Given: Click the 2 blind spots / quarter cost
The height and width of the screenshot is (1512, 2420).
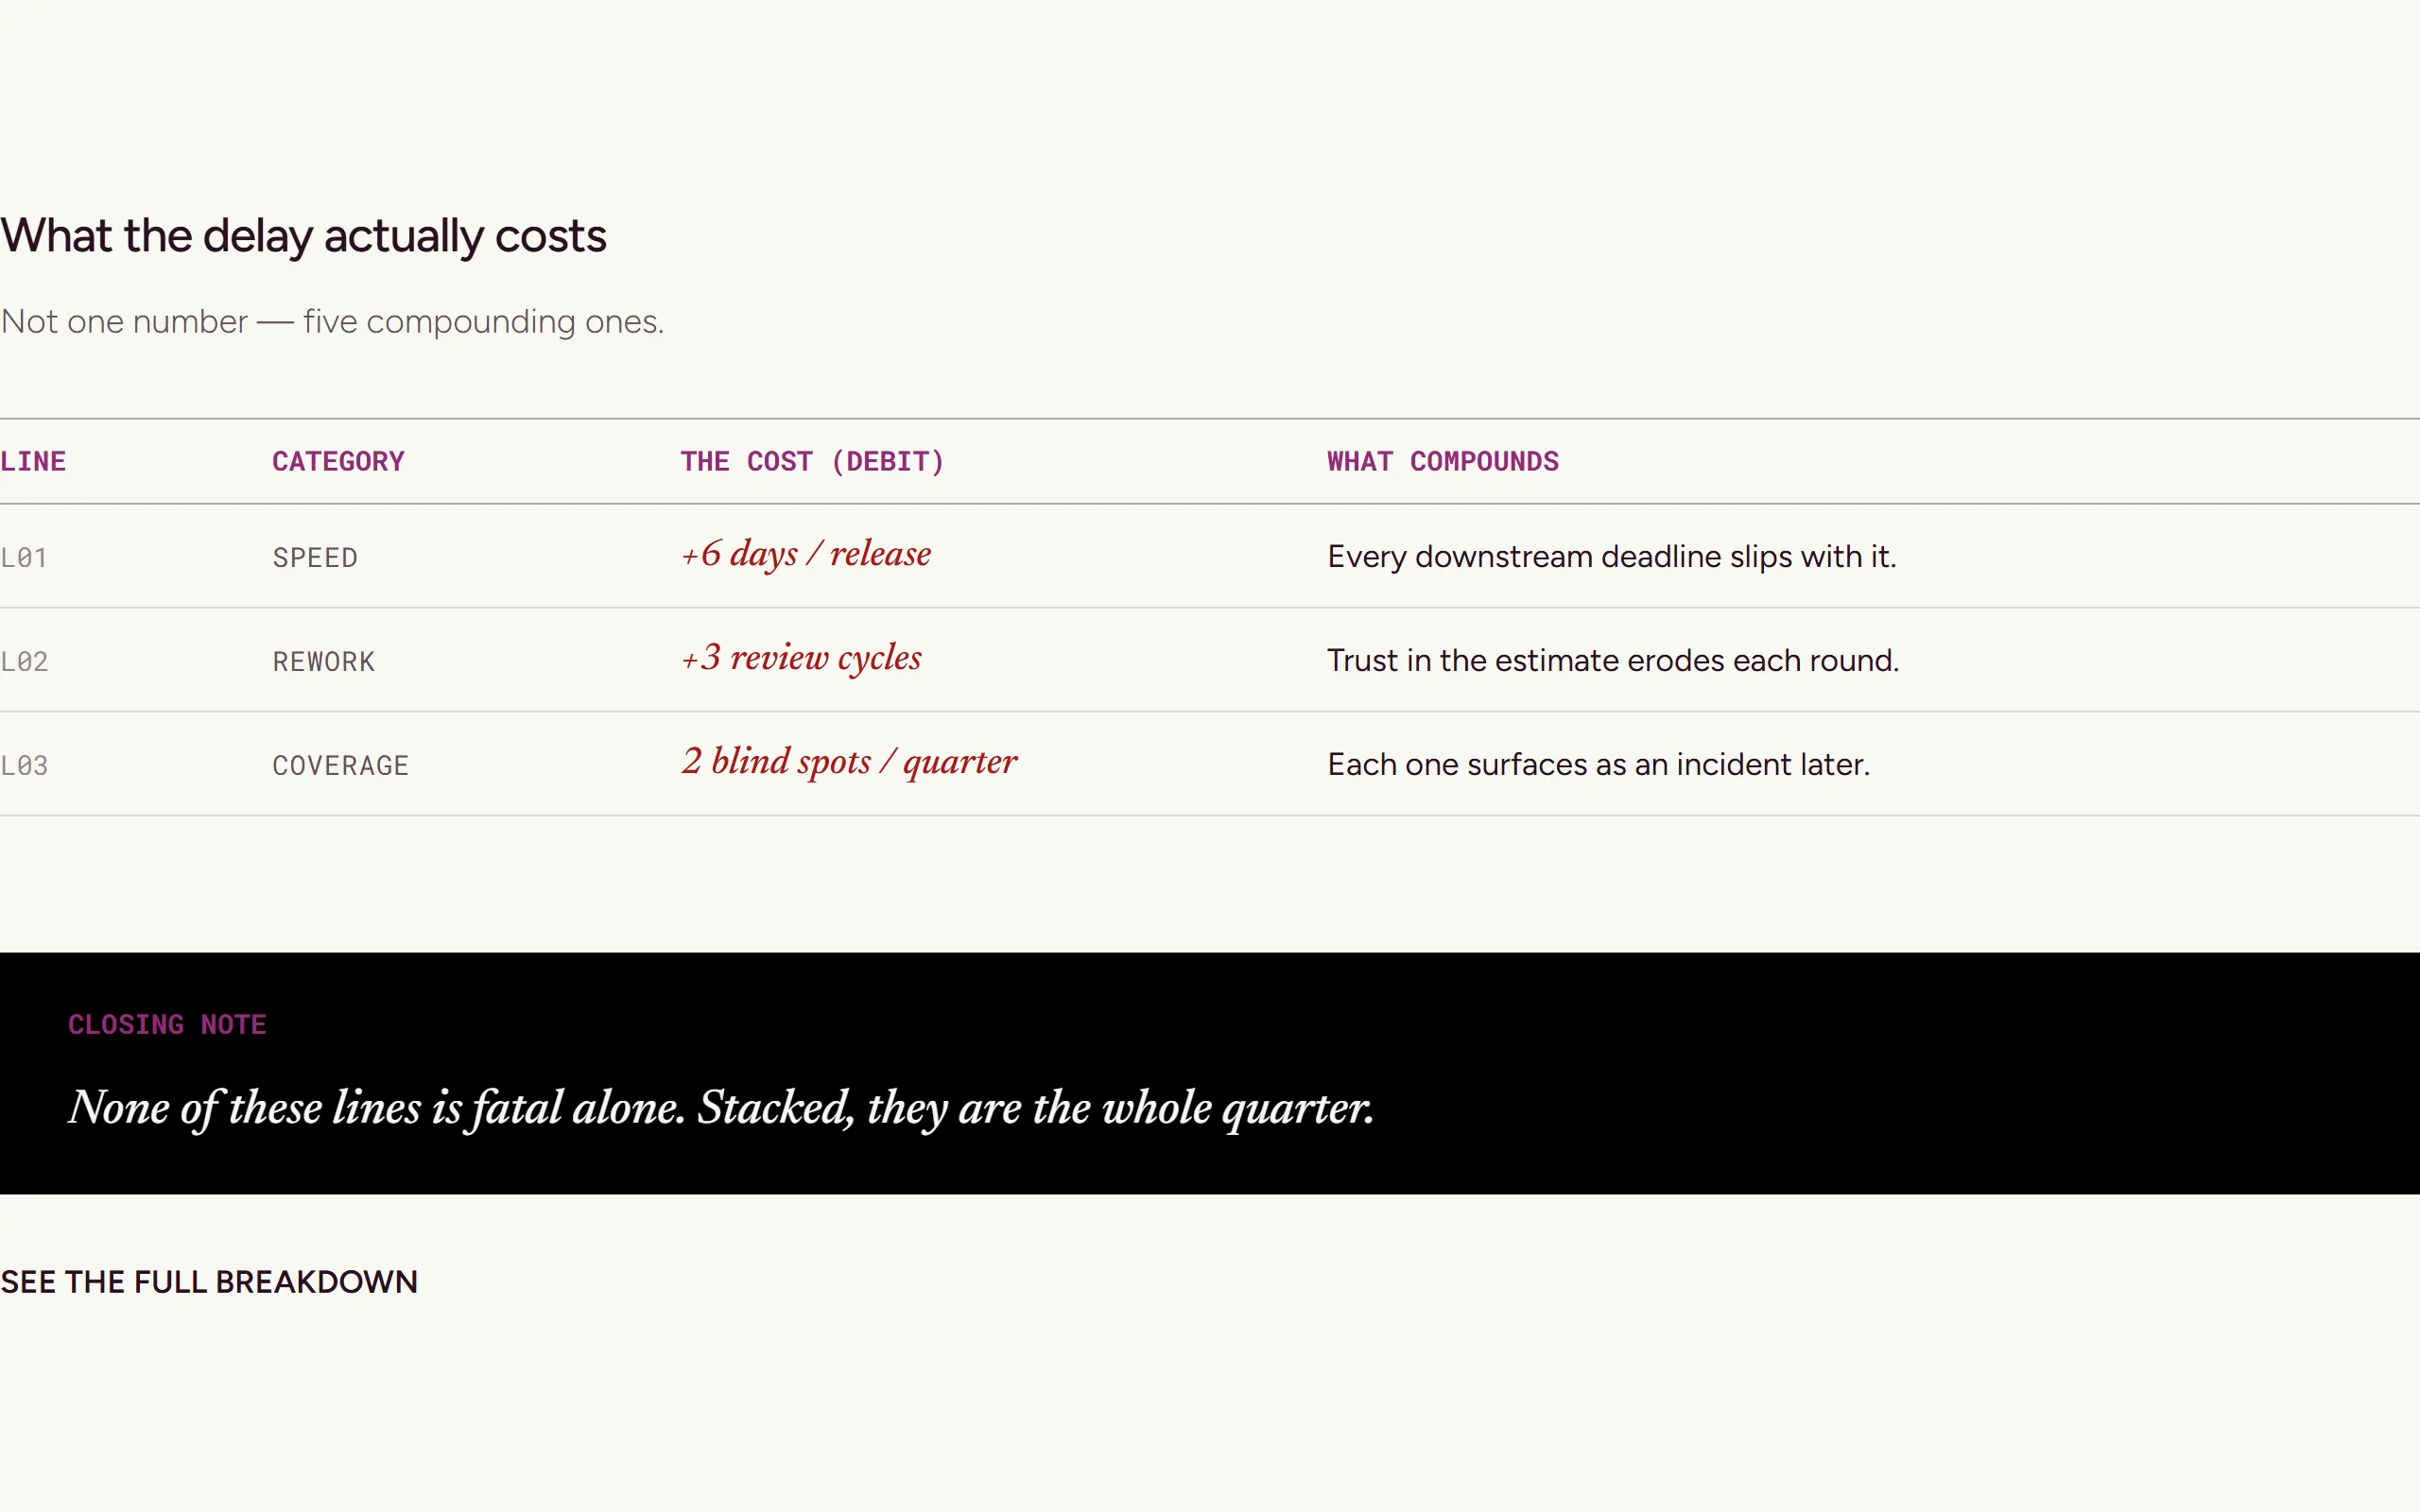Looking at the screenshot, I should 849,762.
